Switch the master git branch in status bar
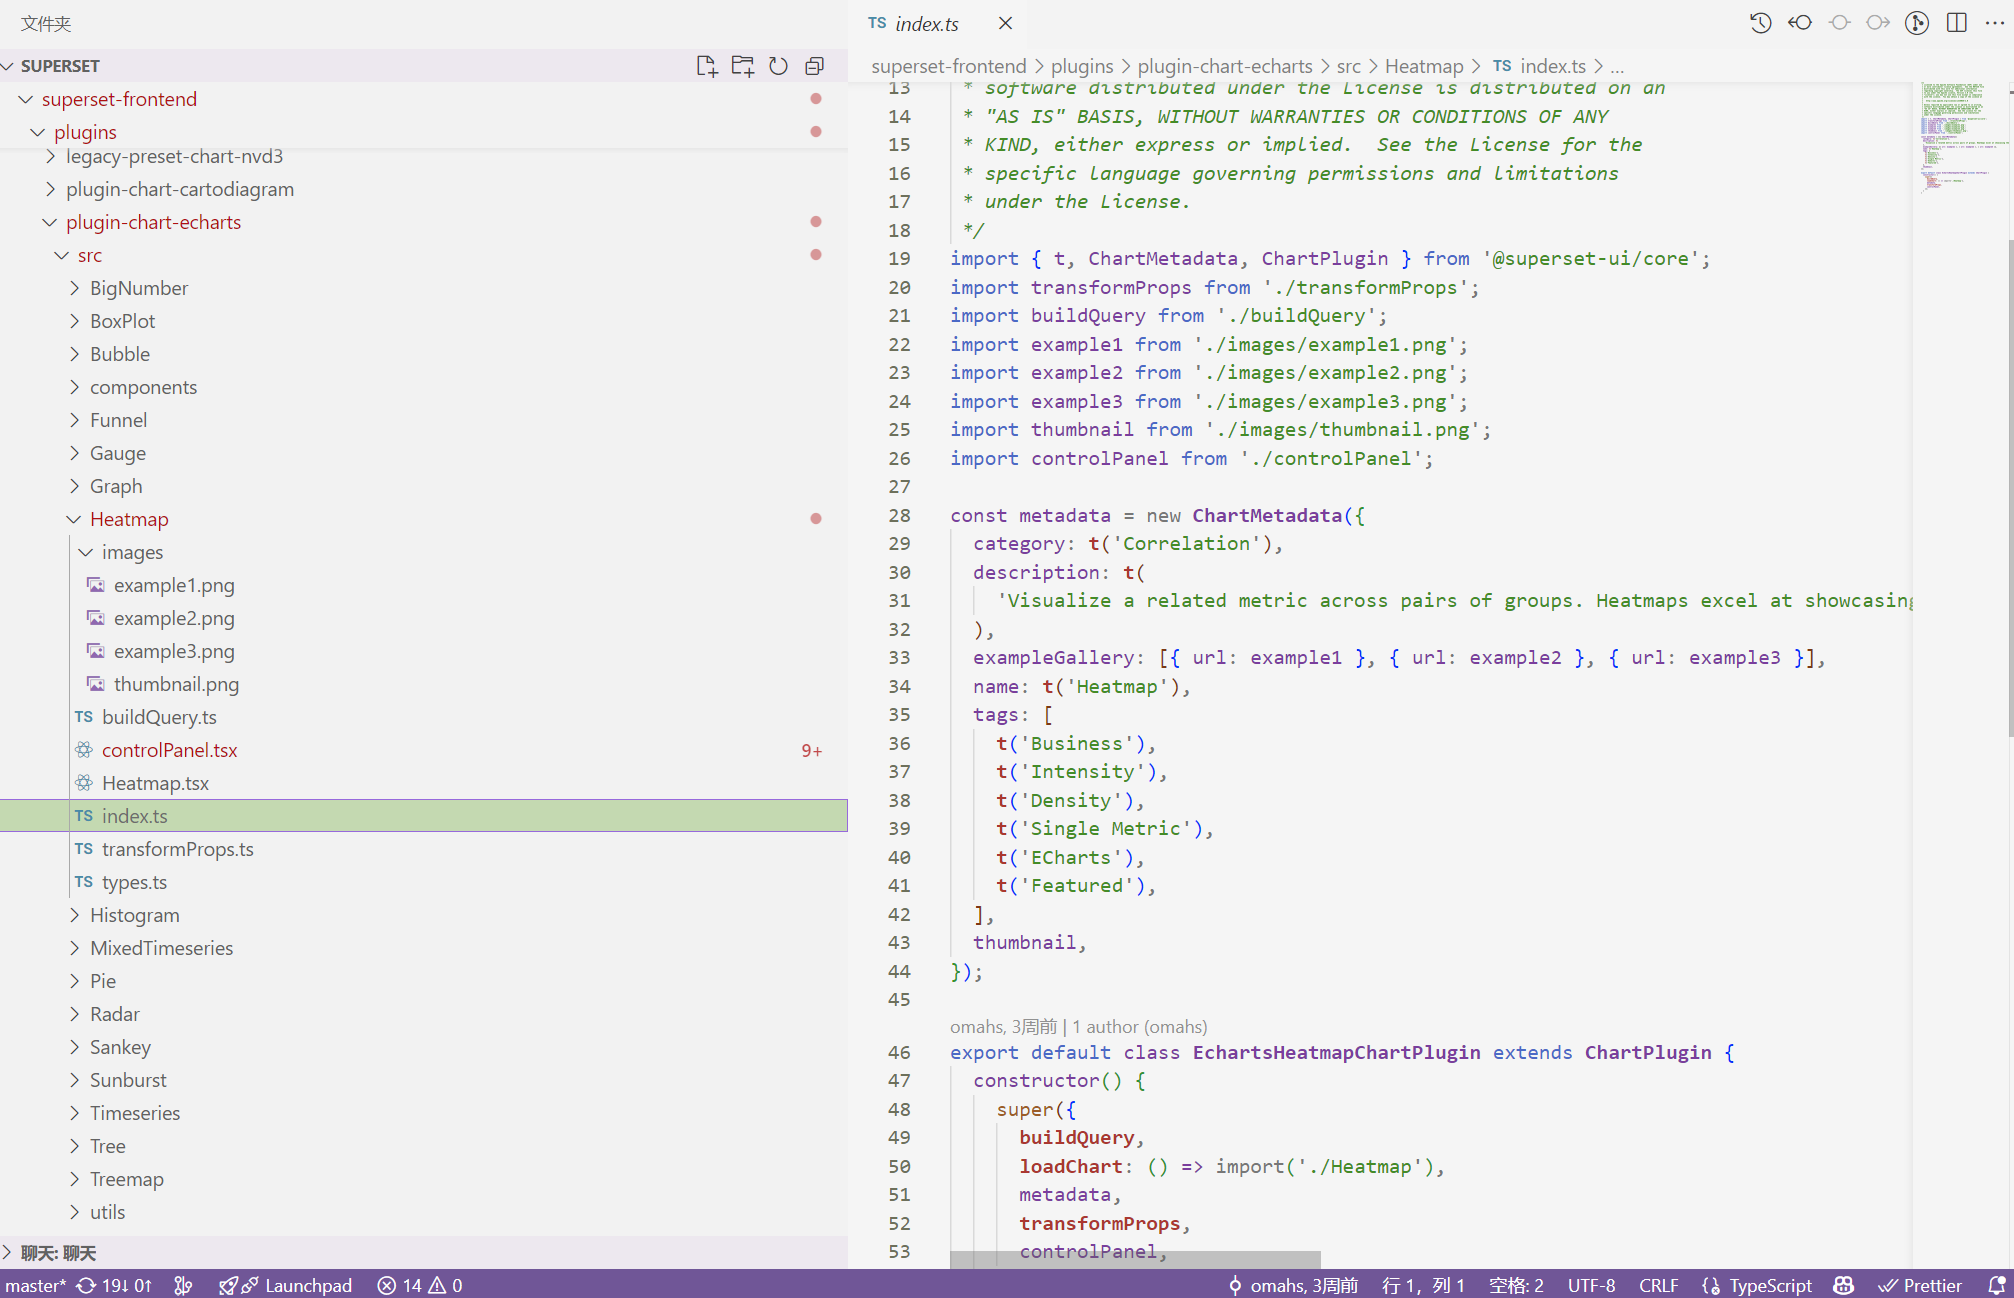The width and height of the screenshot is (2014, 1298). pyautogui.click(x=35, y=1285)
